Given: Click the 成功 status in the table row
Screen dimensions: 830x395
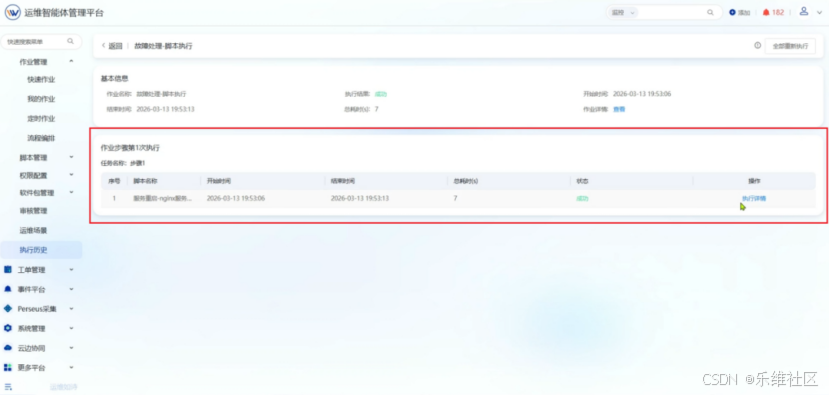Looking at the screenshot, I should tap(582, 199).
